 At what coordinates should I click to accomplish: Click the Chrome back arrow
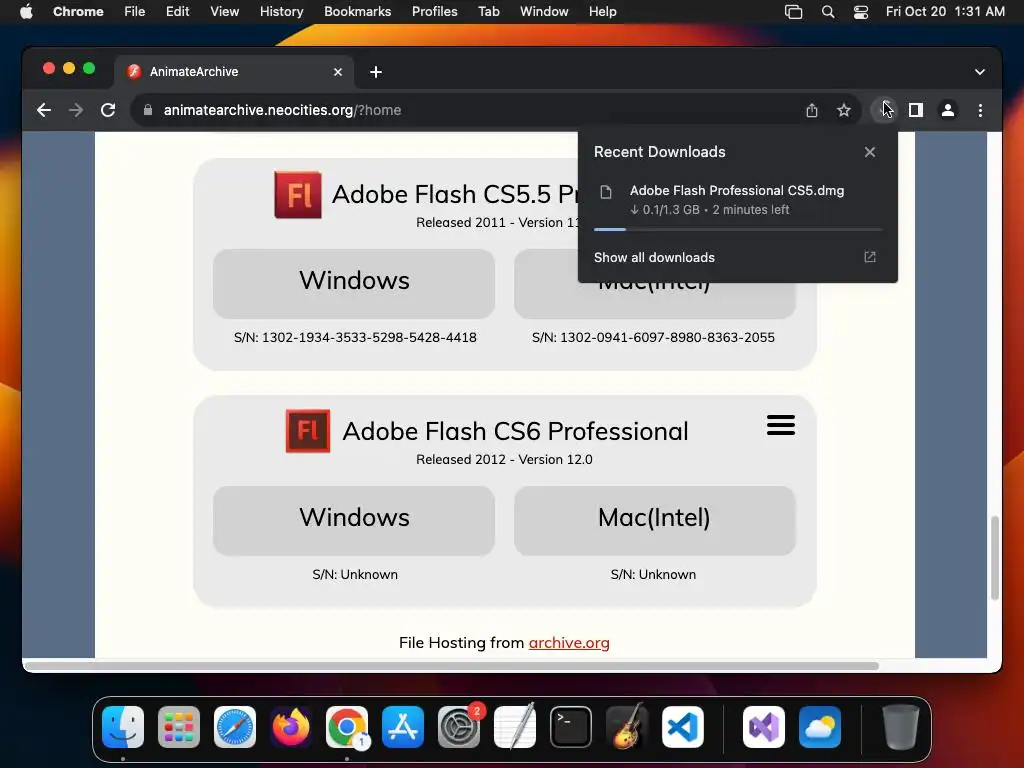44,110
